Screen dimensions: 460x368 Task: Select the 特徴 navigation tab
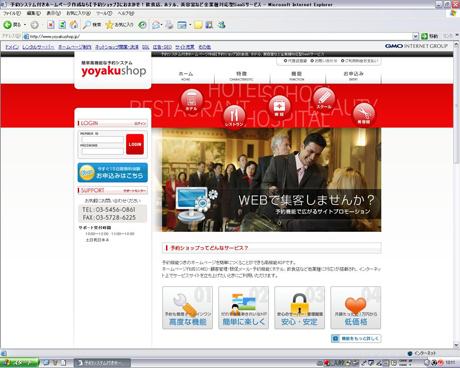pos(242,76)
